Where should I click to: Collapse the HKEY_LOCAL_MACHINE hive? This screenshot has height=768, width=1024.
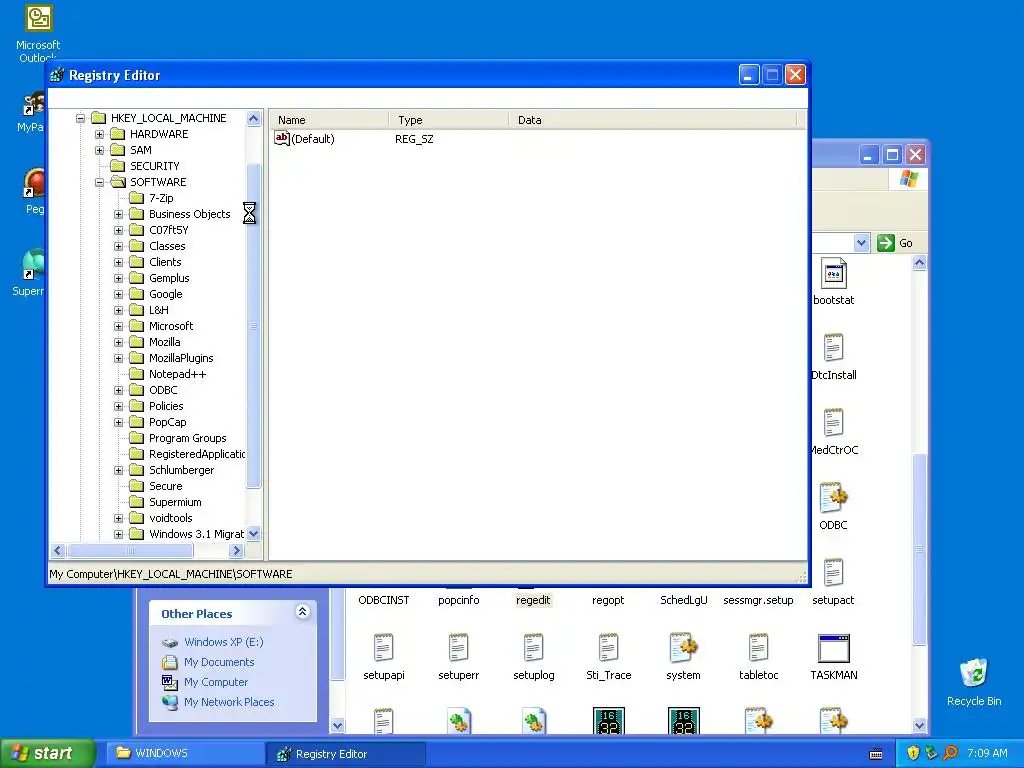tap(80, 118)
